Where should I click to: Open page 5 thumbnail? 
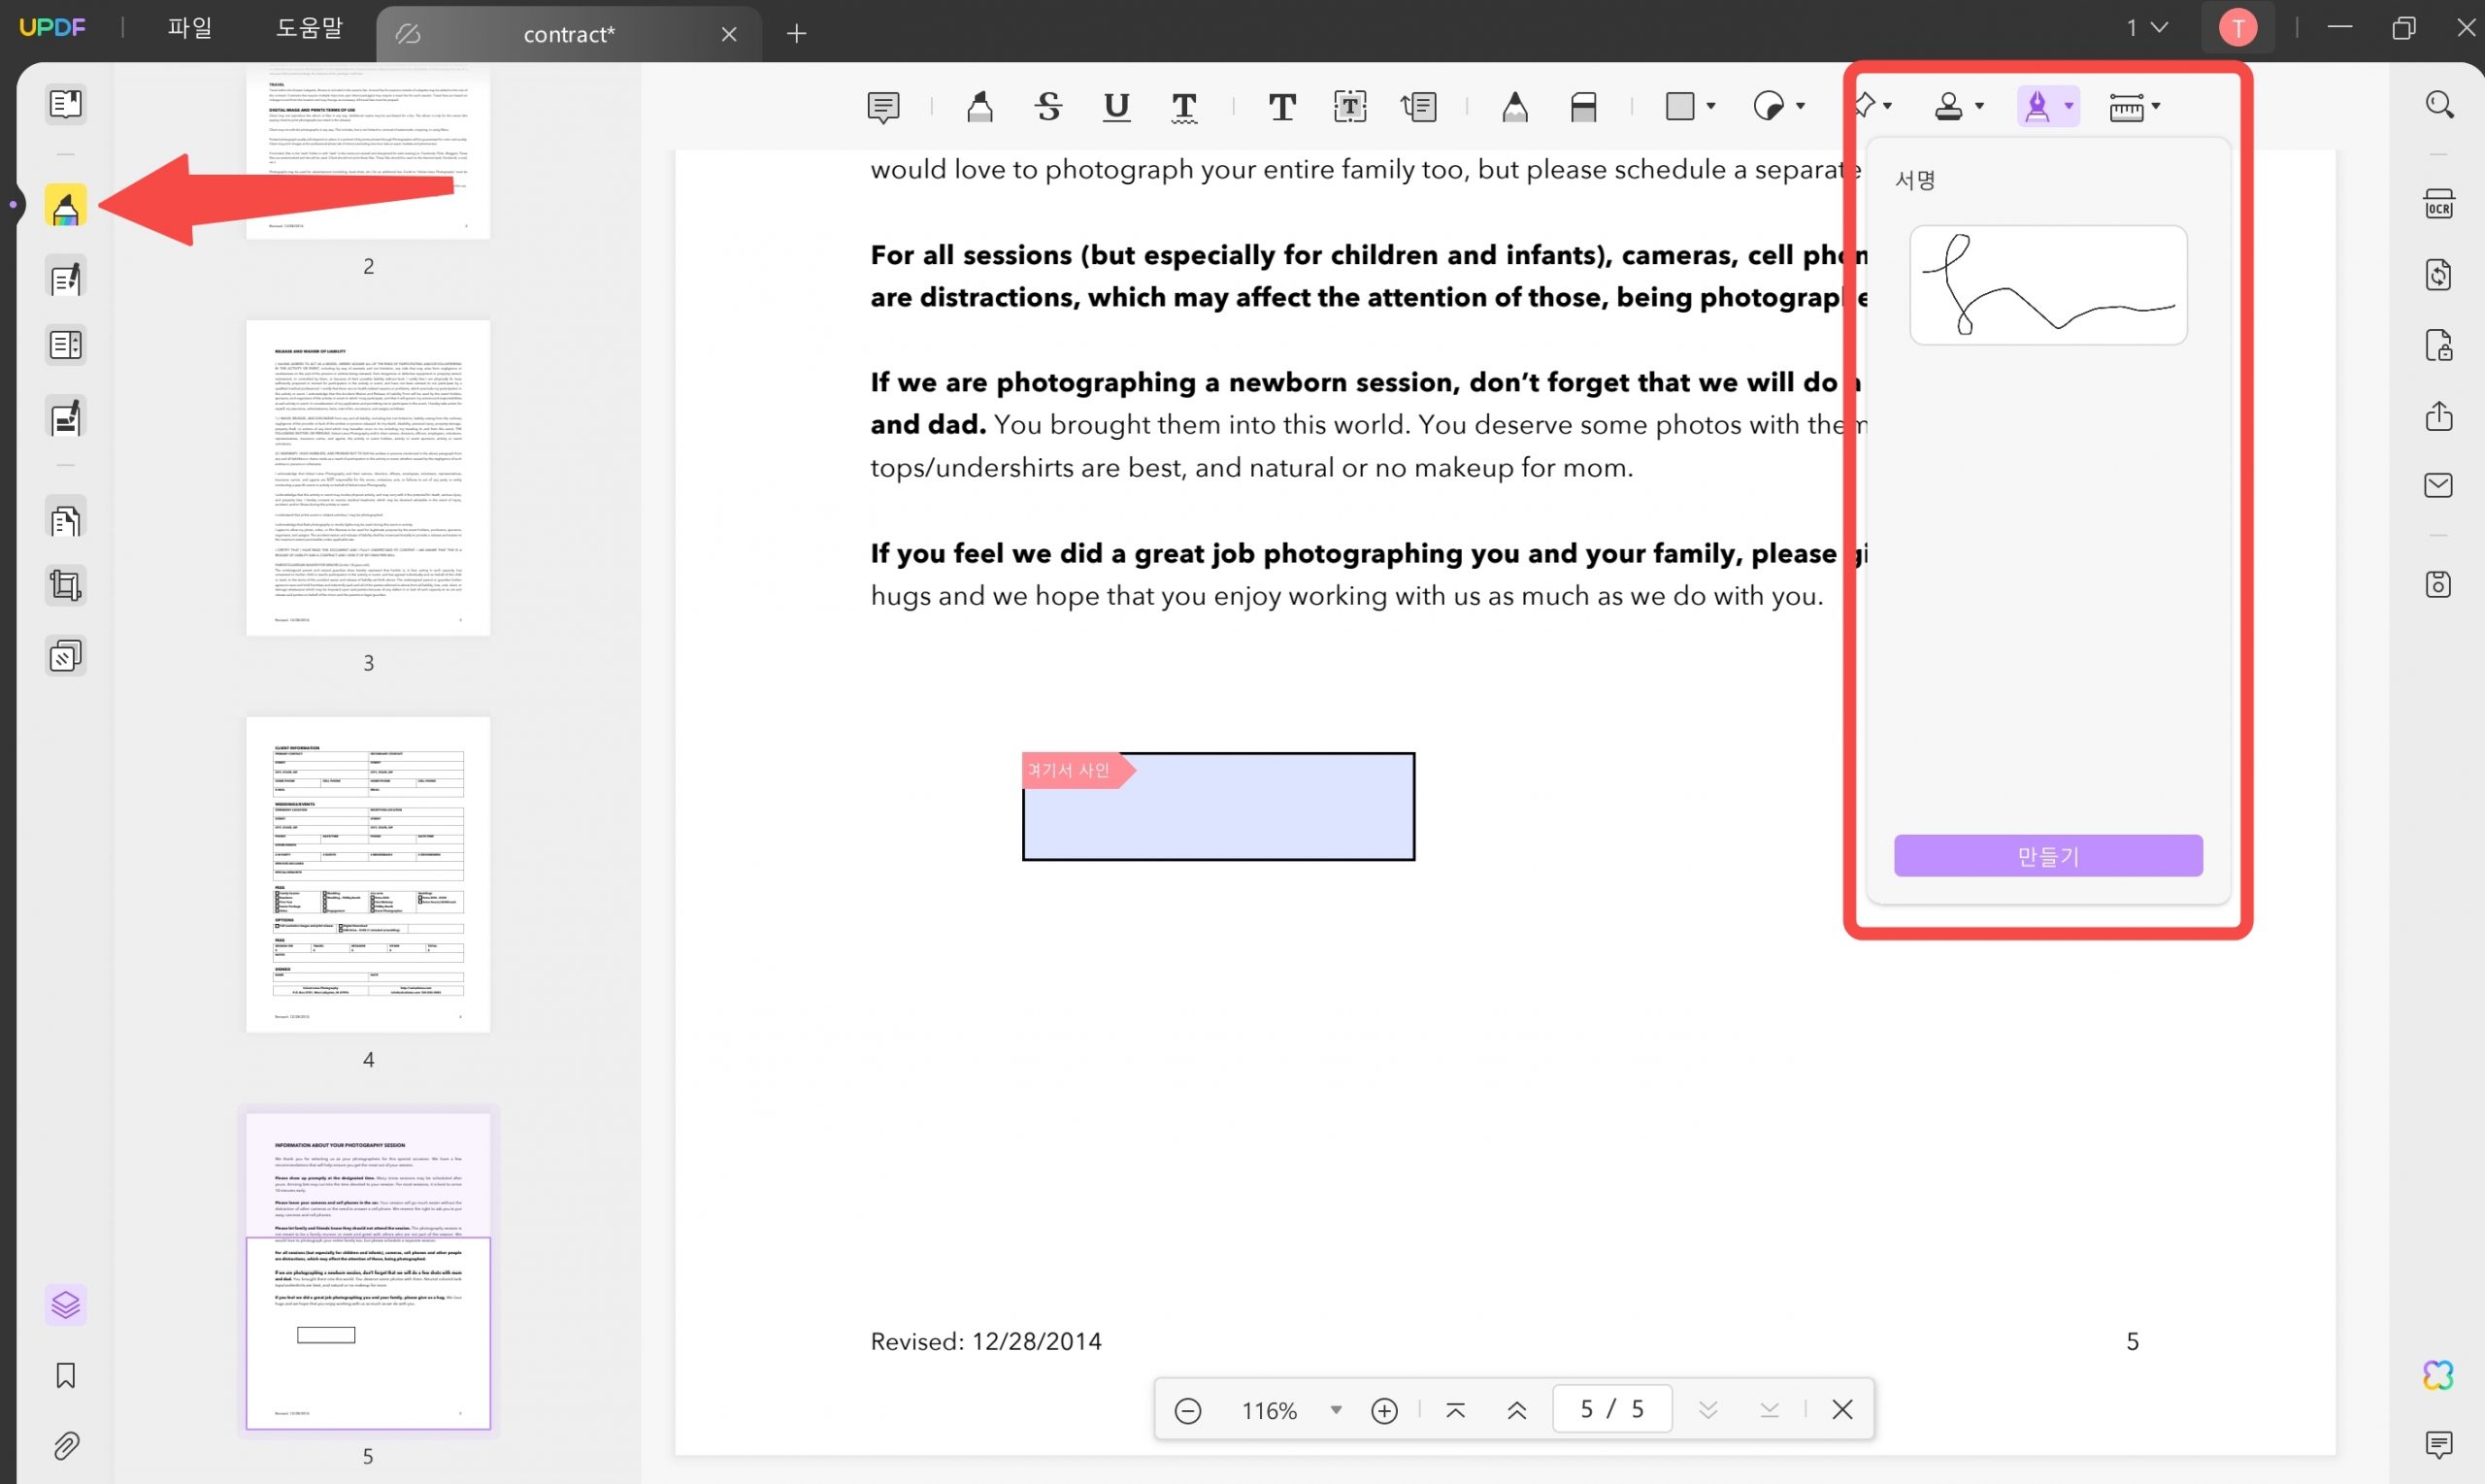click(x=368, y=1270)
